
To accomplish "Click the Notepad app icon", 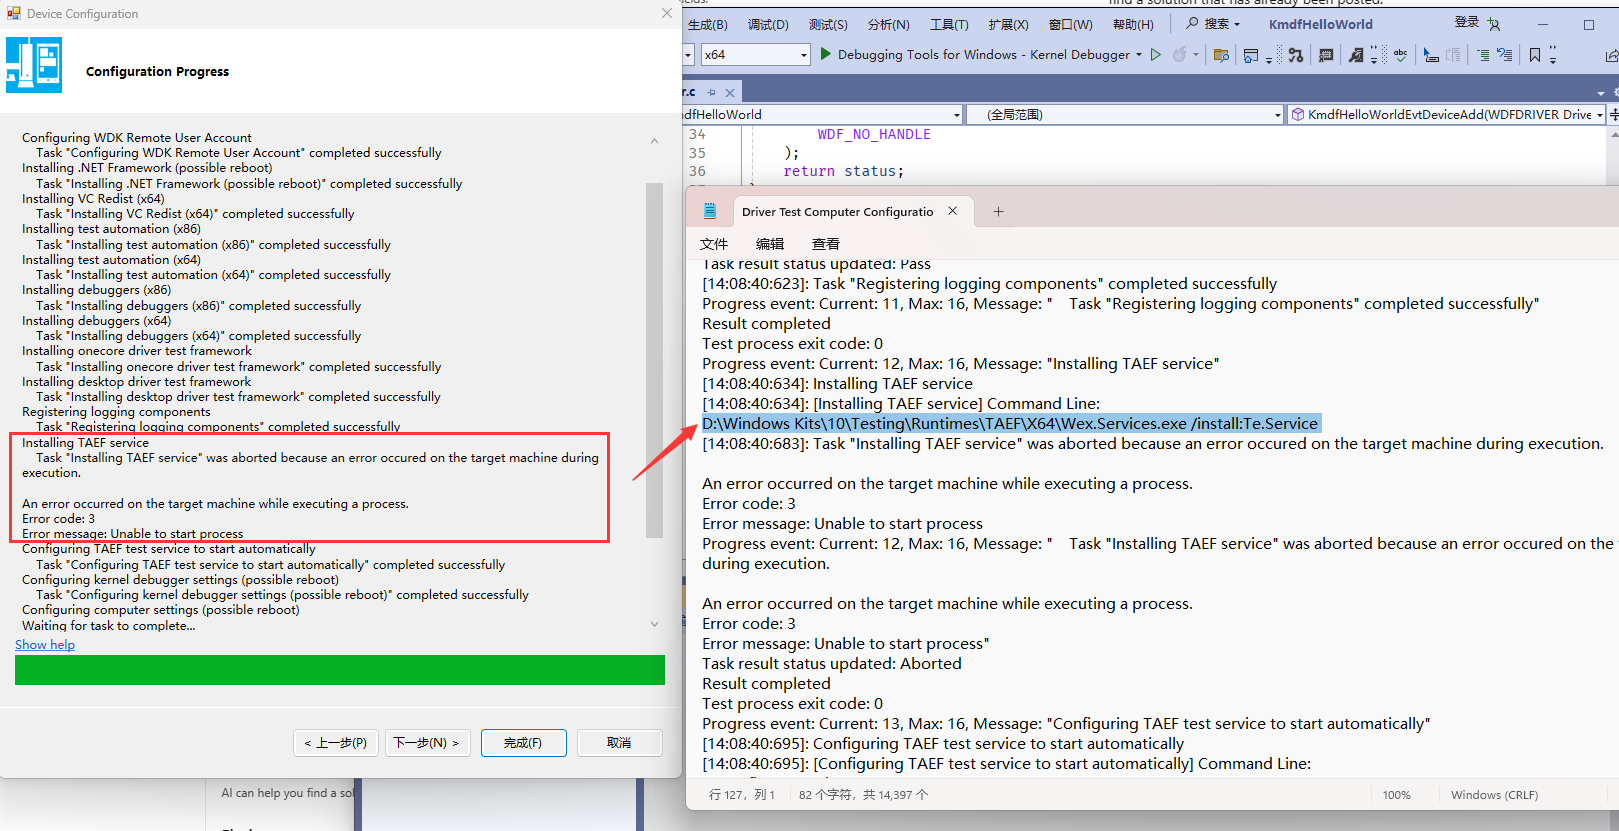I will 710,211.
